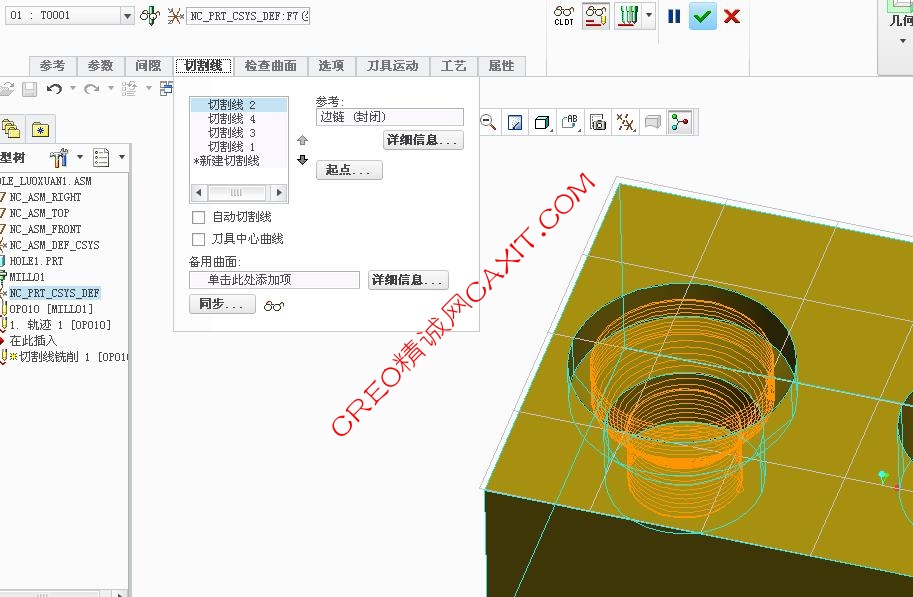Click the tool manager icon beside T0001
This screenshot has height=597, width=913.
click(150, 15)
